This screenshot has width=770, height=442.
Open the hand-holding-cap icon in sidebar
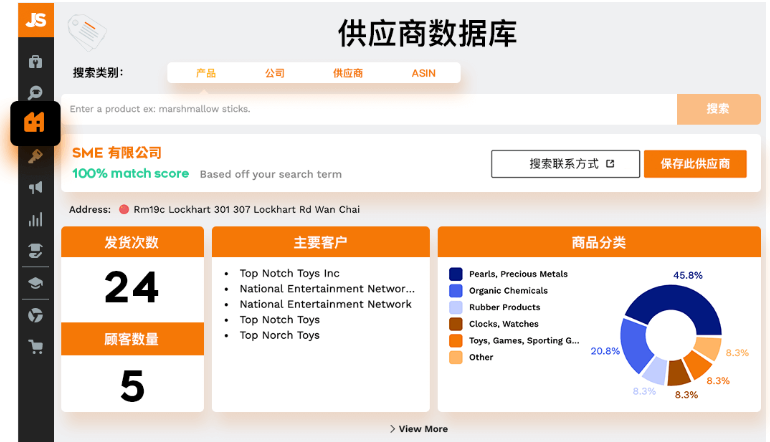(35, 250)
